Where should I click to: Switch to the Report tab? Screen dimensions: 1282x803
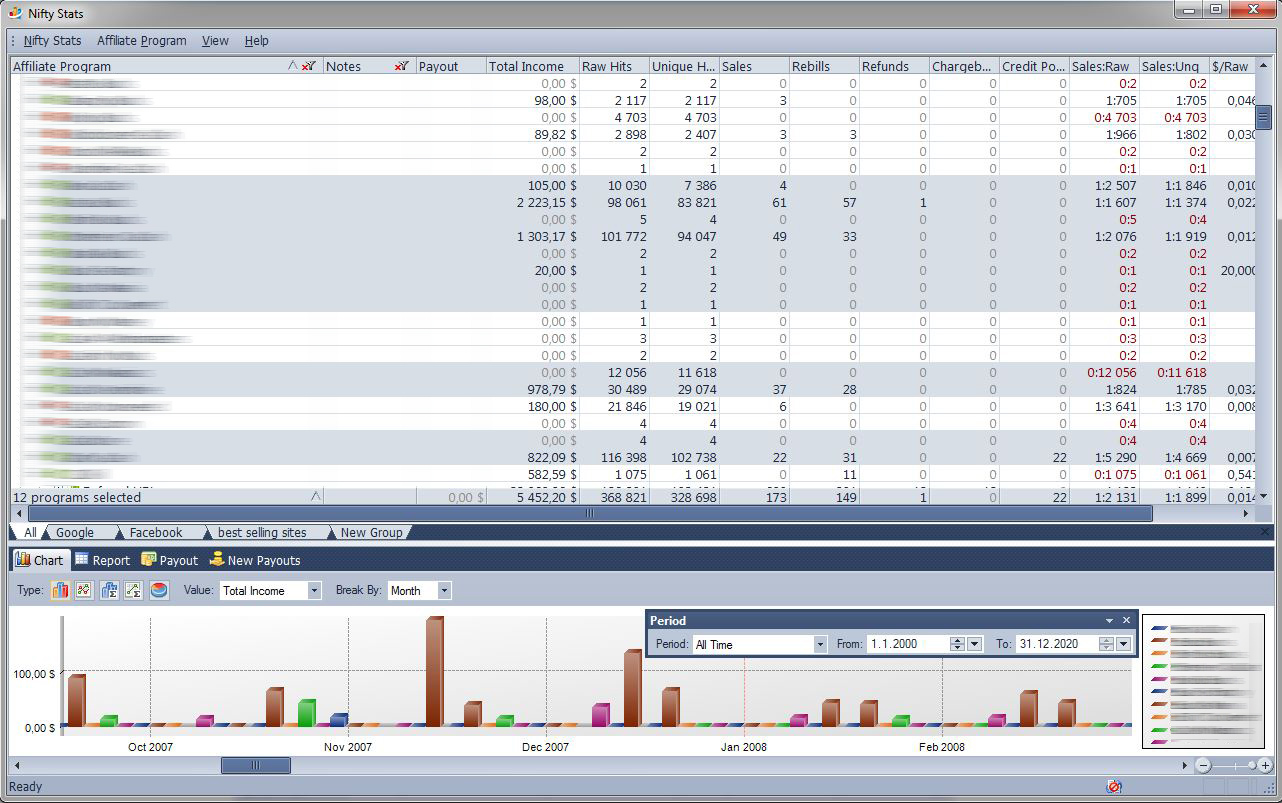tap(102, 560)
